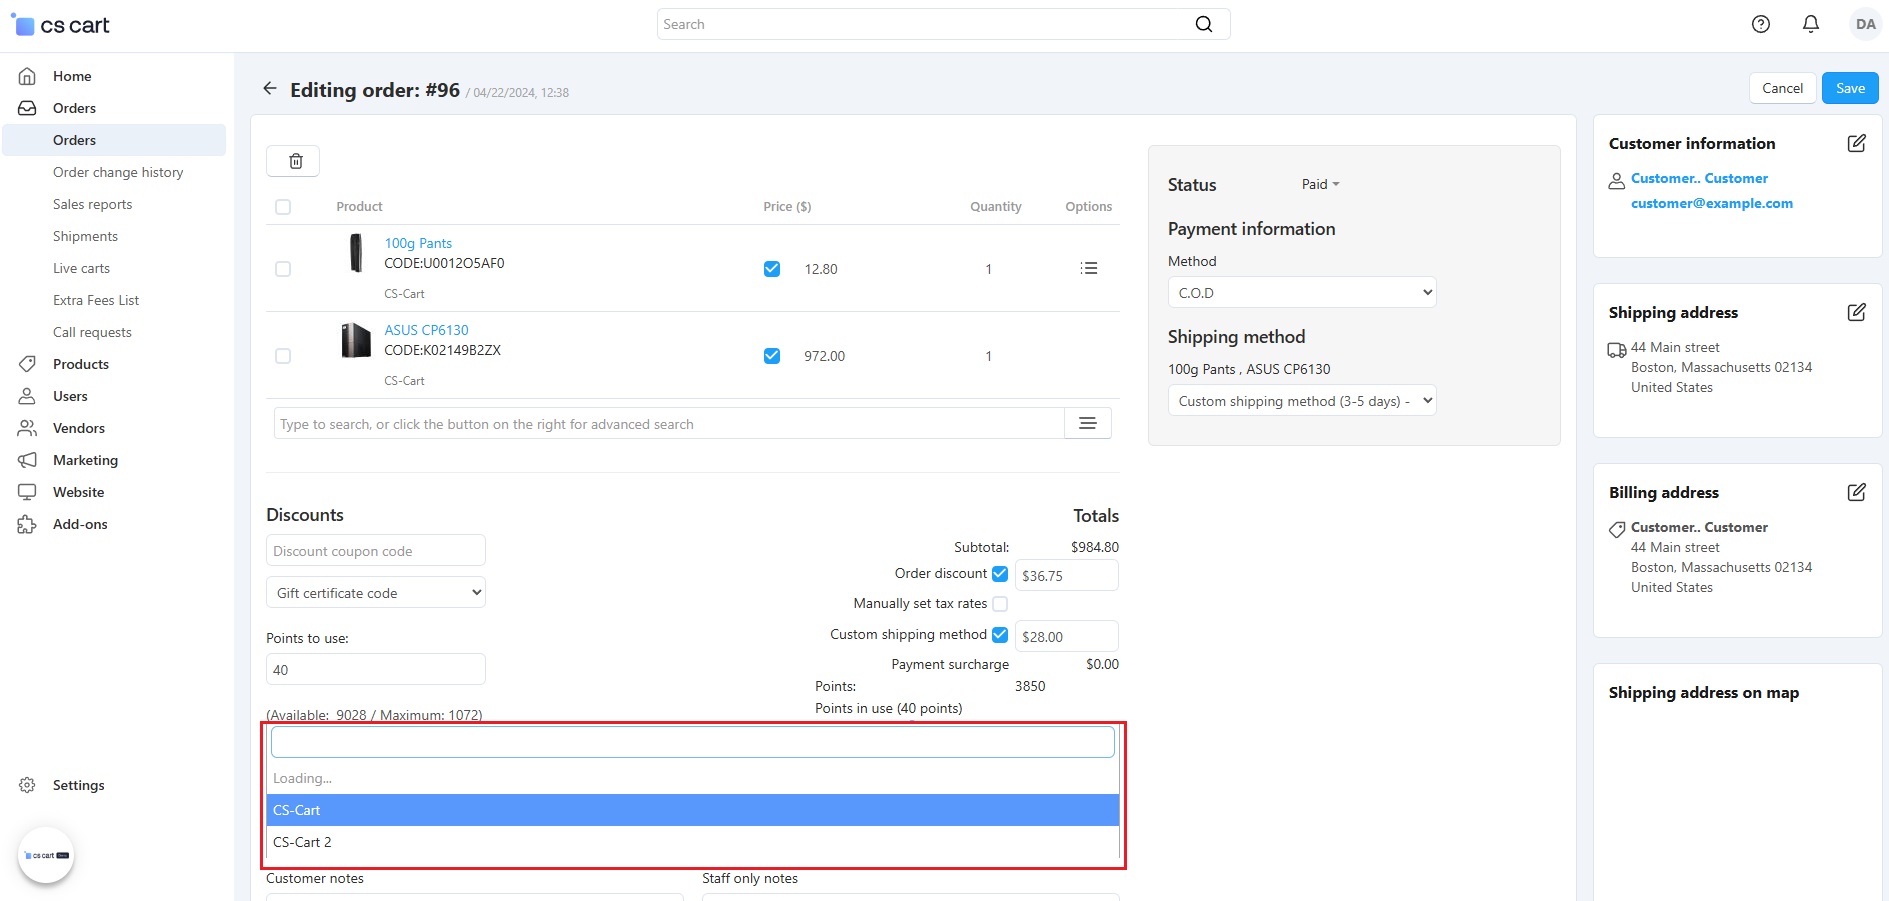This screenshot has height=901, width=1889.
Task: Navigate to Order change history
Action: tap(118, 172)
